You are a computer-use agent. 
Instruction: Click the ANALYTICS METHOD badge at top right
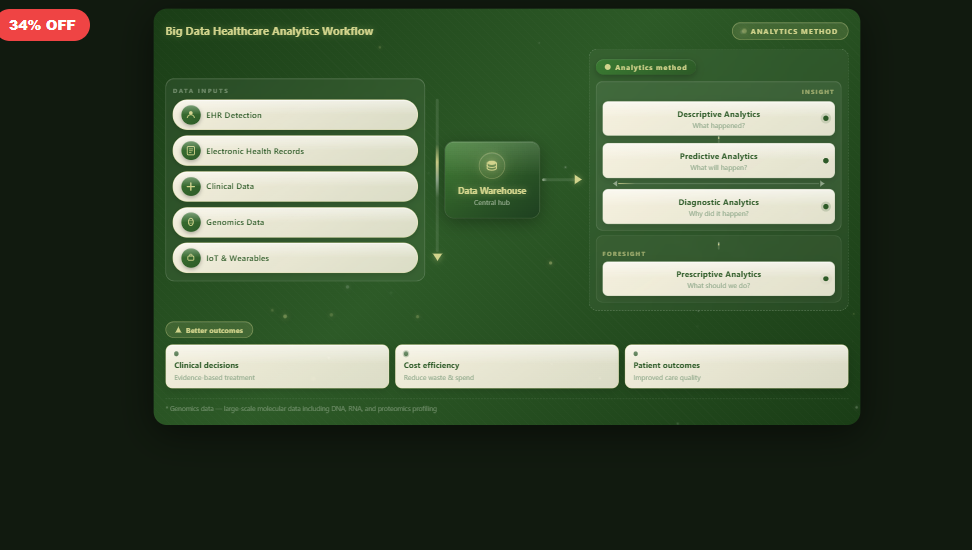[790, 31]
